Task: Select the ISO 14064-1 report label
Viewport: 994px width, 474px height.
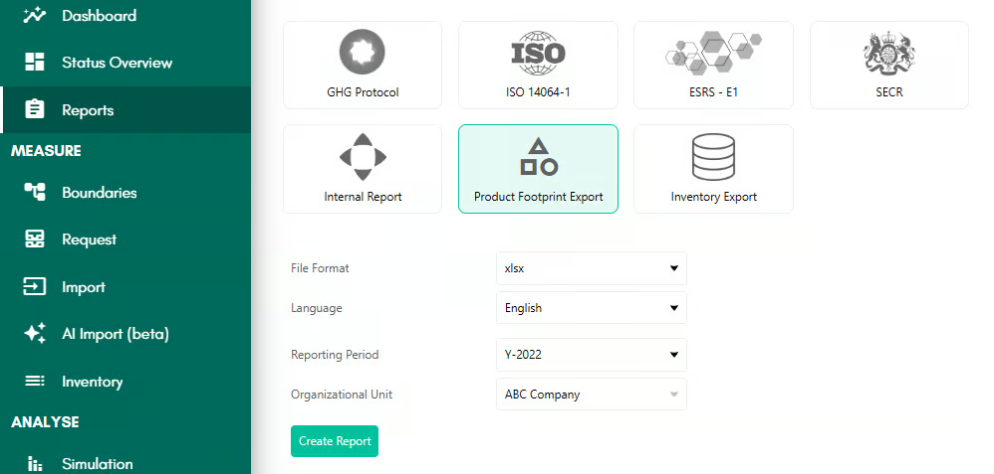Action: pos(538,92)
